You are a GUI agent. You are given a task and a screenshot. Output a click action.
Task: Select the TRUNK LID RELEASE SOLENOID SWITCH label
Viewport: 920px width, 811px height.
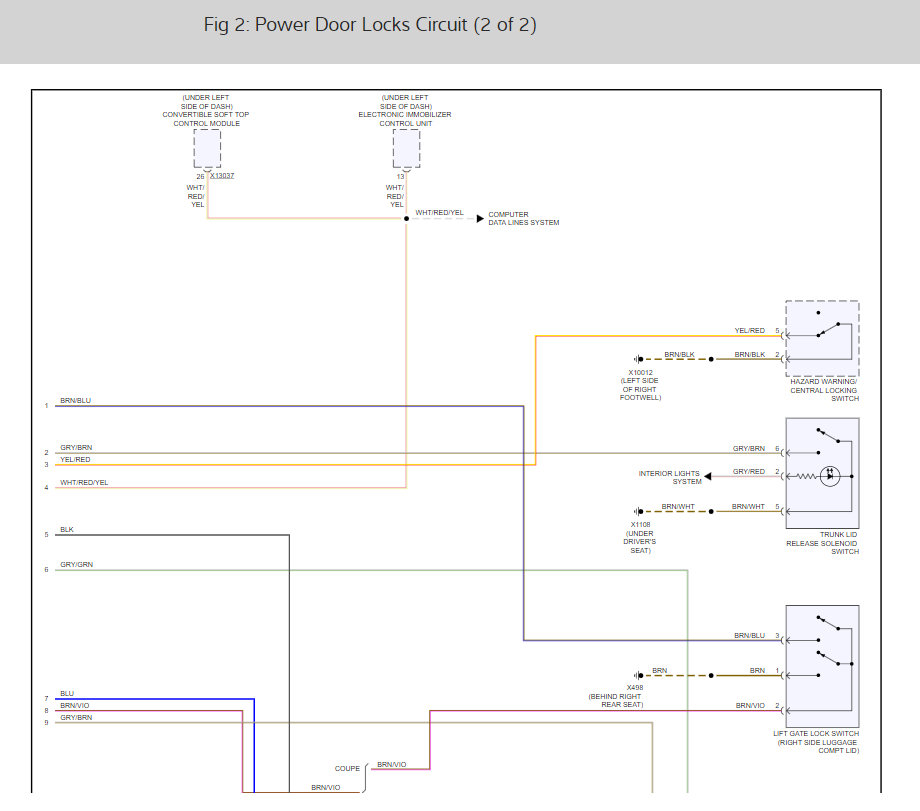823,543
